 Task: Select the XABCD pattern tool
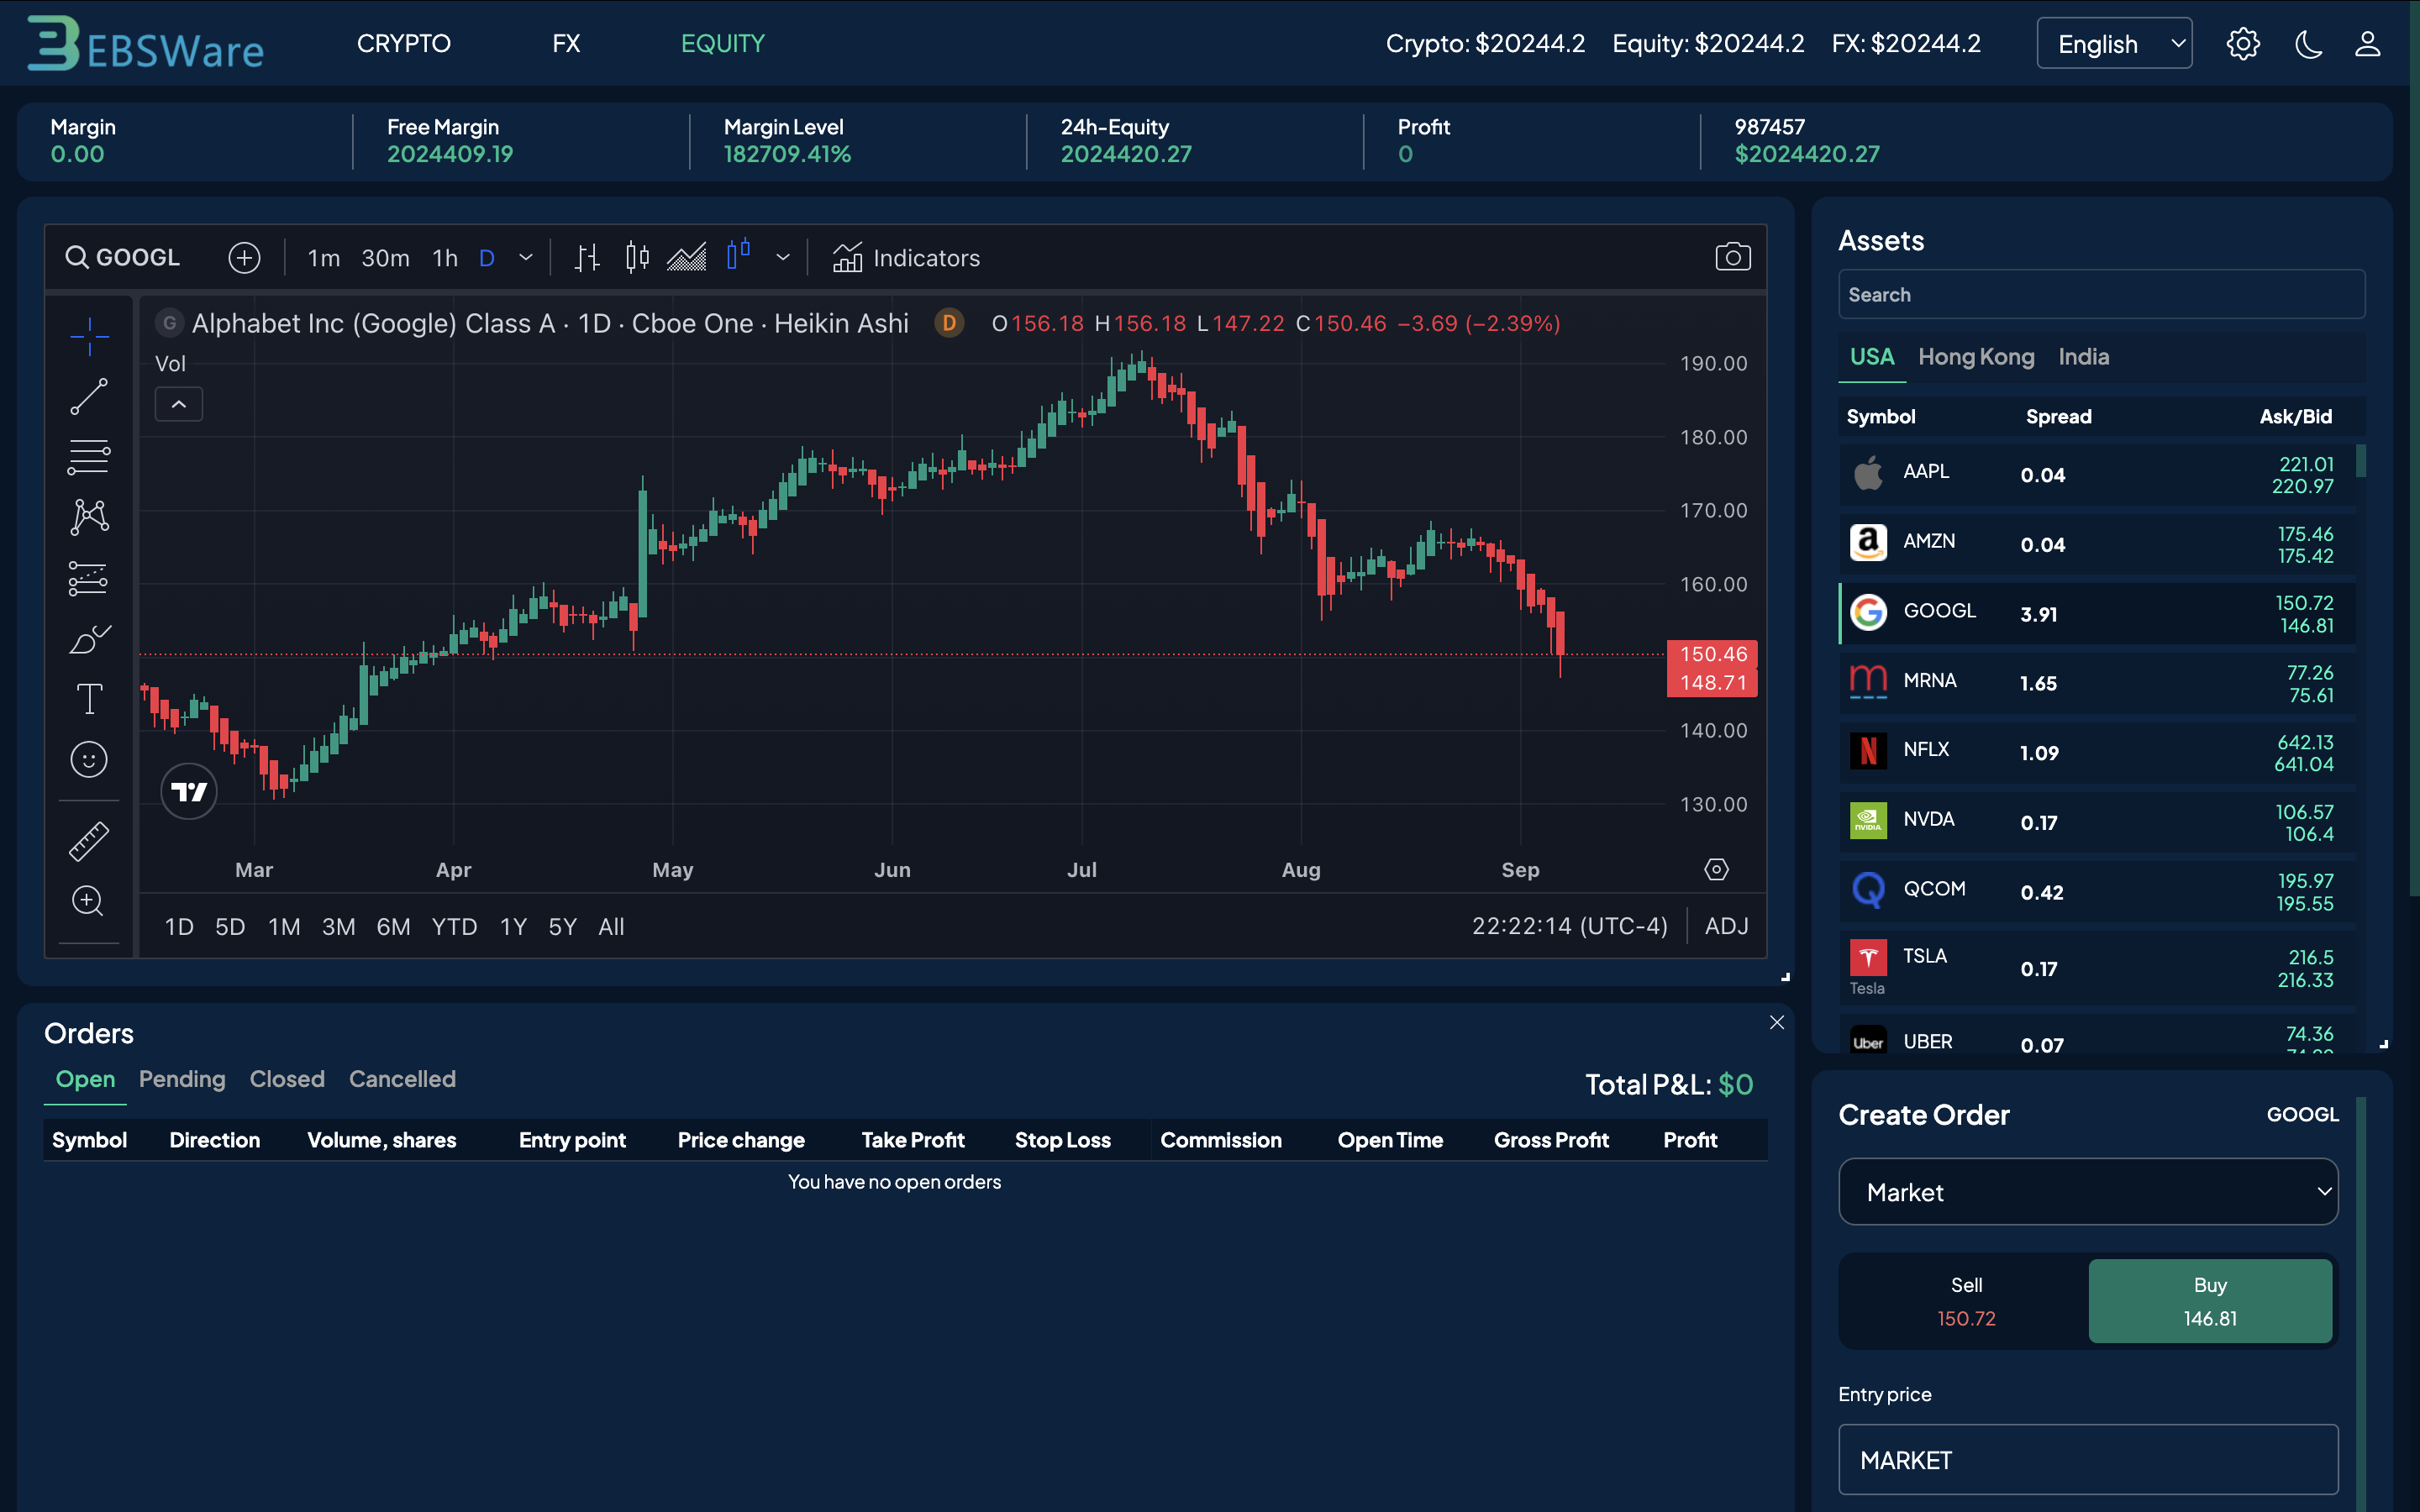tap(89, 517)
